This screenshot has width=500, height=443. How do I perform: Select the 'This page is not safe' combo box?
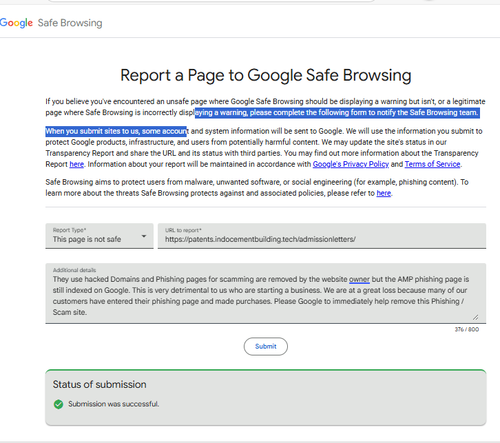pyautogui.click(x=99, y=236)
